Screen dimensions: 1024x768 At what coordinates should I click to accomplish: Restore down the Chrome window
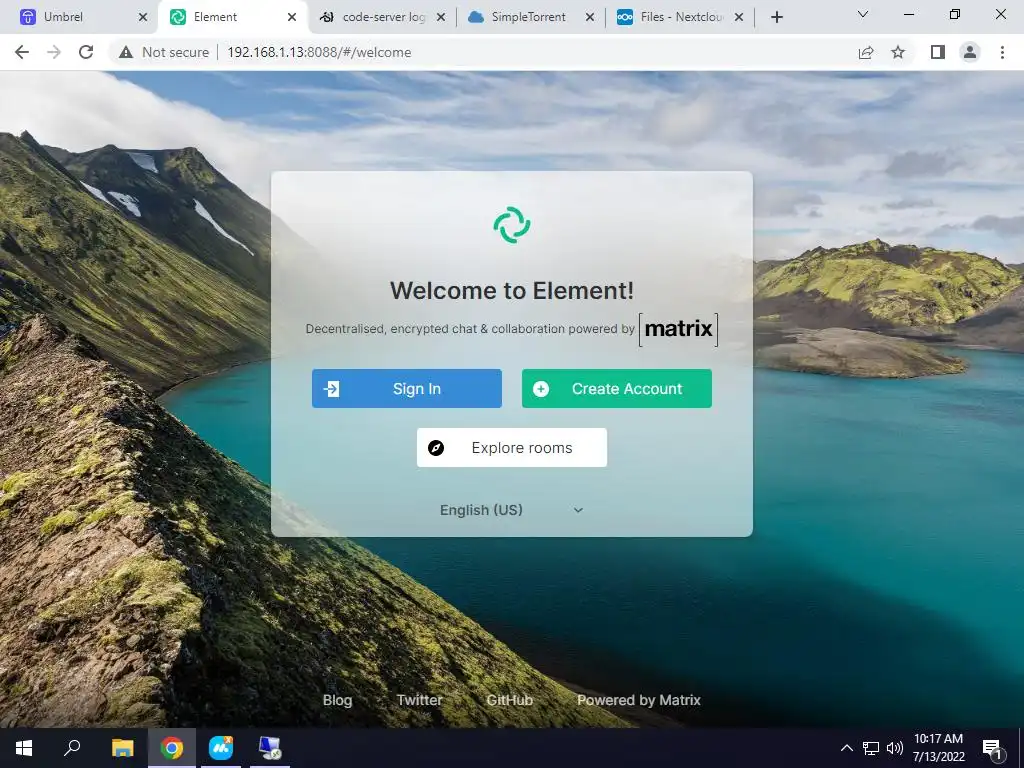tap(955, 14)
